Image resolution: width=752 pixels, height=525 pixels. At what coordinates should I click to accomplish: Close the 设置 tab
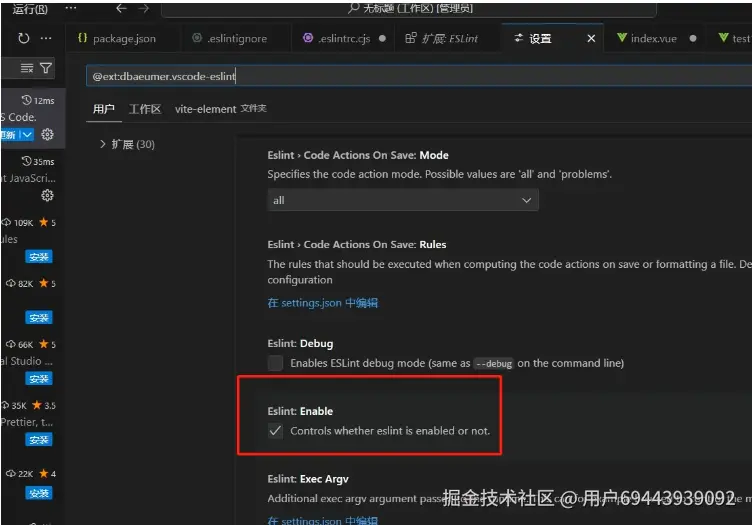[591, 38]
